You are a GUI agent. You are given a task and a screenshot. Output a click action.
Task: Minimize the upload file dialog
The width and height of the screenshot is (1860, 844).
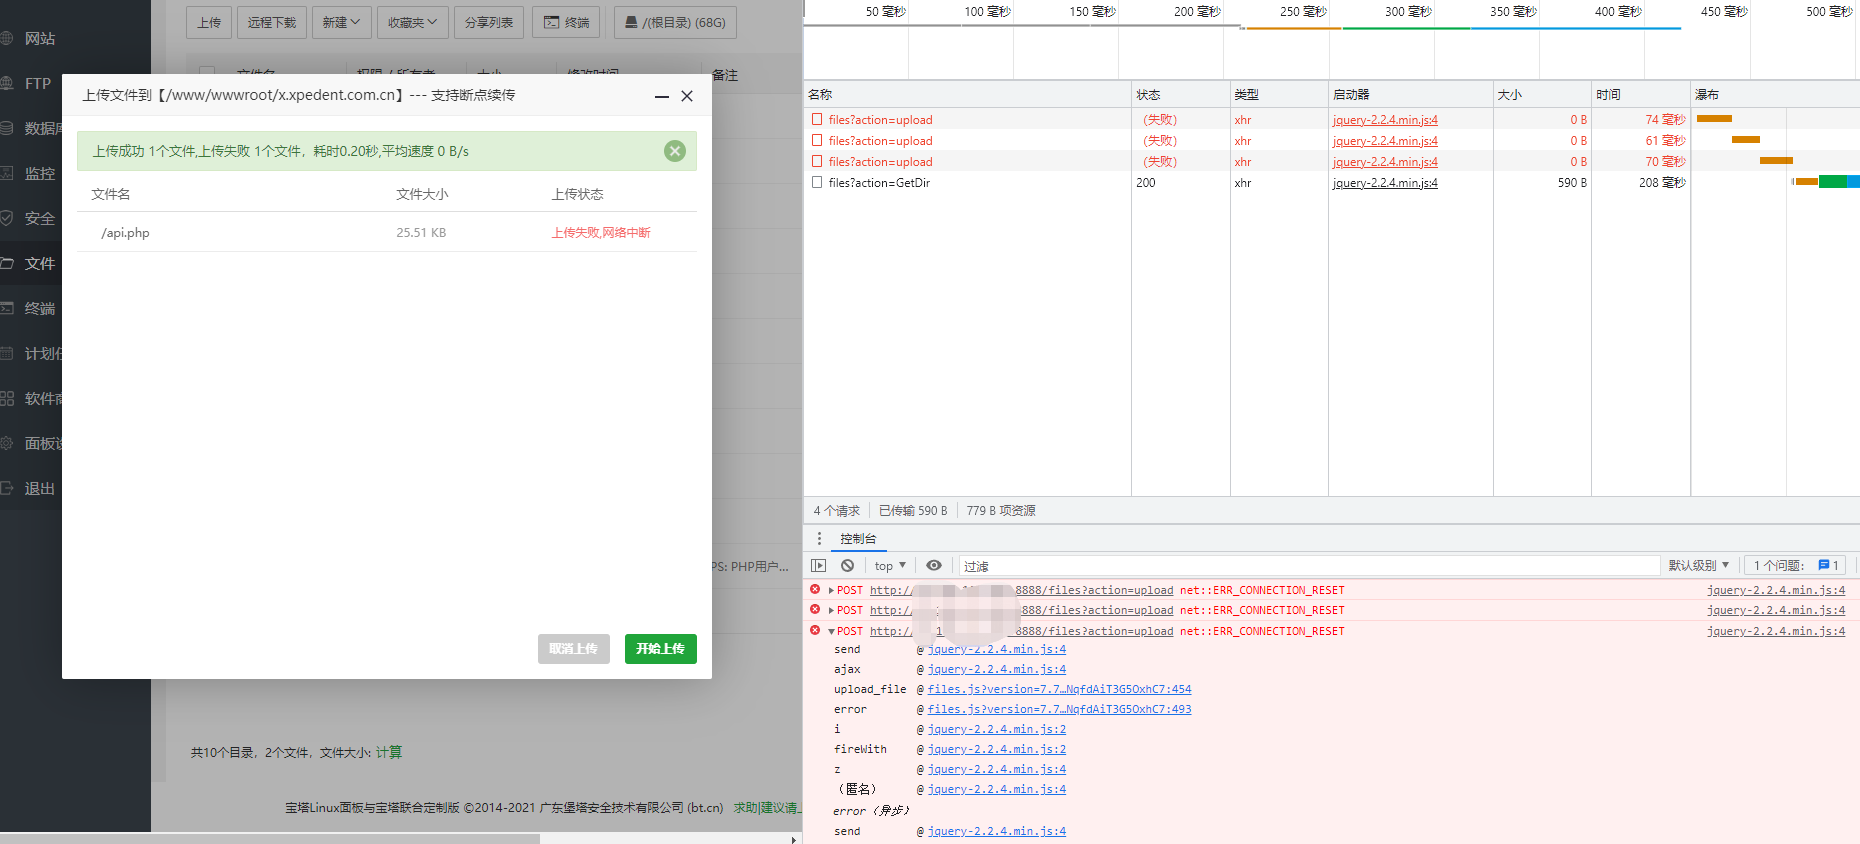point(661,96)
